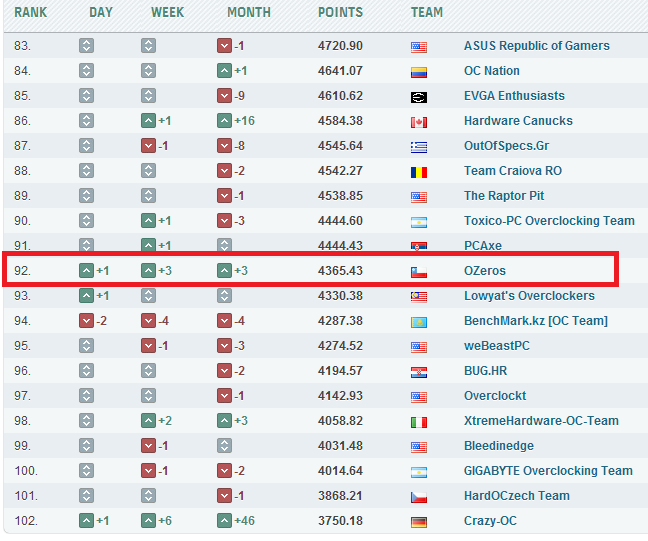Click Kazakhstan flag beside BenchMark.kz
This screenshot has height=541, width=648.
tap(419, 322)
